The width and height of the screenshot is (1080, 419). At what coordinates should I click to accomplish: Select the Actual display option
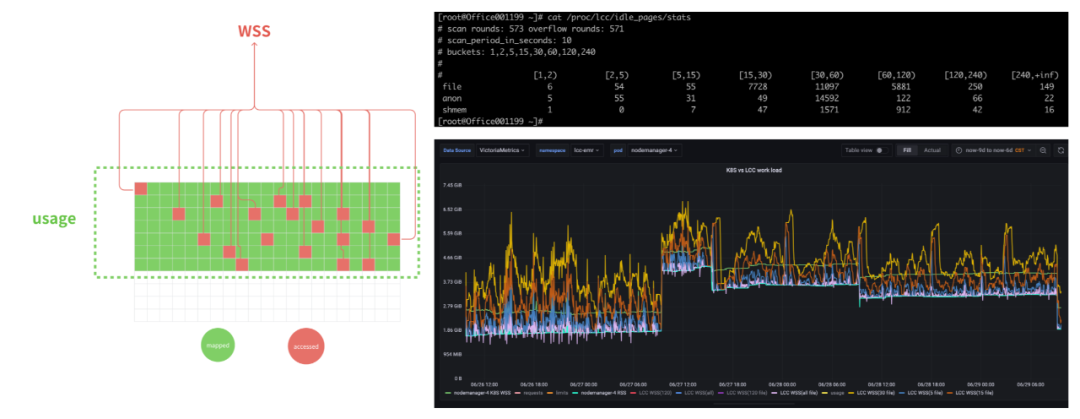[932, 150]
